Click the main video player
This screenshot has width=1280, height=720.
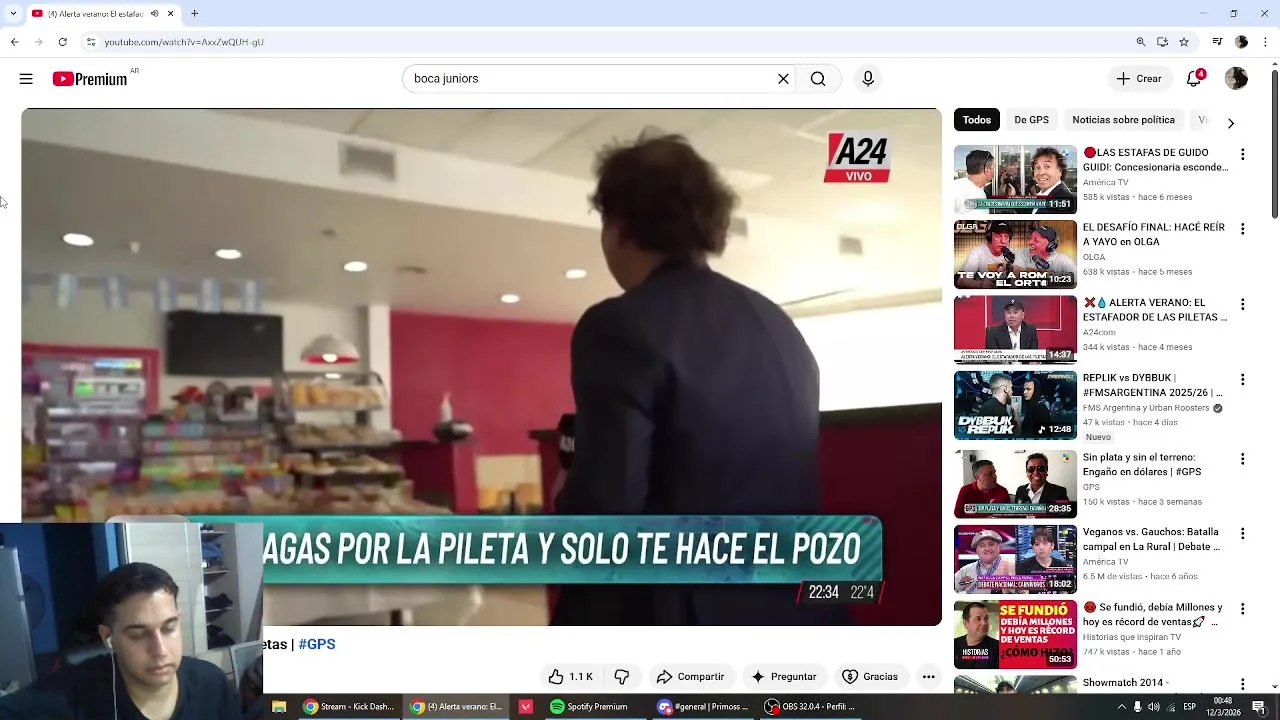(x=481, y=367)
